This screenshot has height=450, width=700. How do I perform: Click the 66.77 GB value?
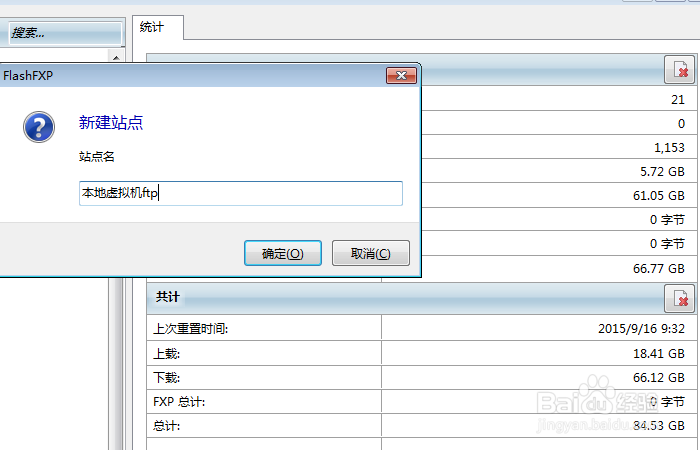(658, 268)
